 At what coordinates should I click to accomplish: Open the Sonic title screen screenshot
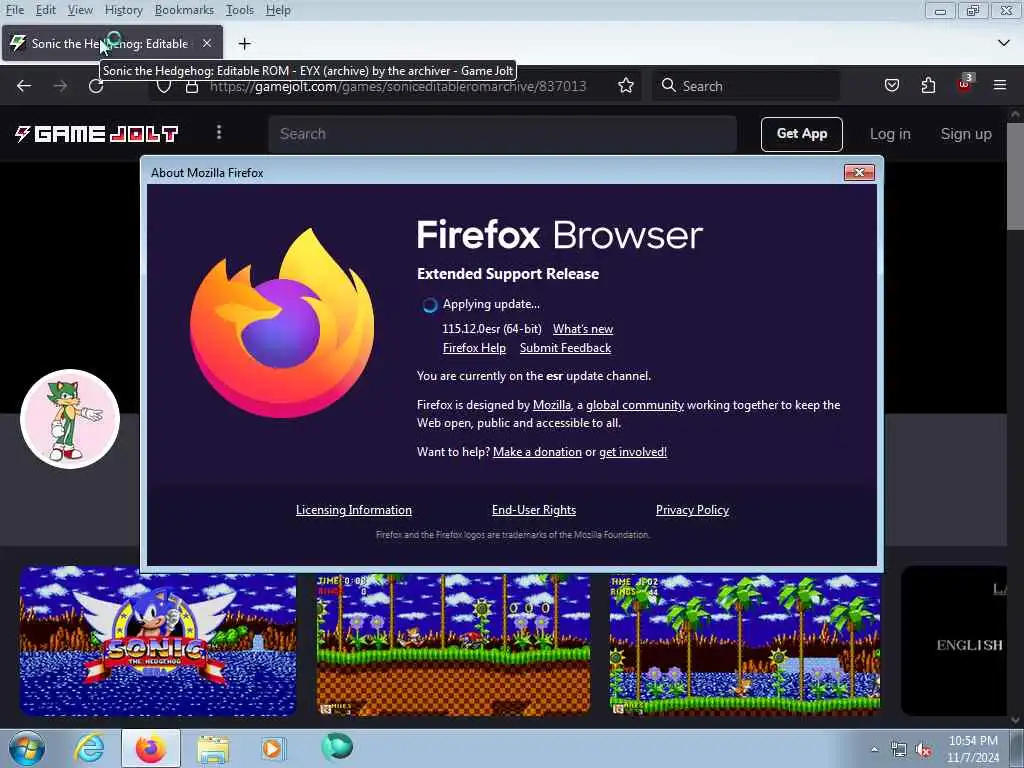coord(157,642)
